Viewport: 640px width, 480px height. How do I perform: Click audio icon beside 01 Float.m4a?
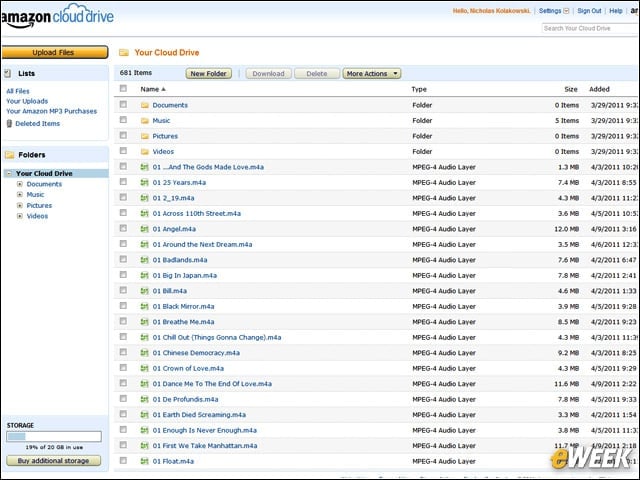pyautogui.click(x=144, y=461)
